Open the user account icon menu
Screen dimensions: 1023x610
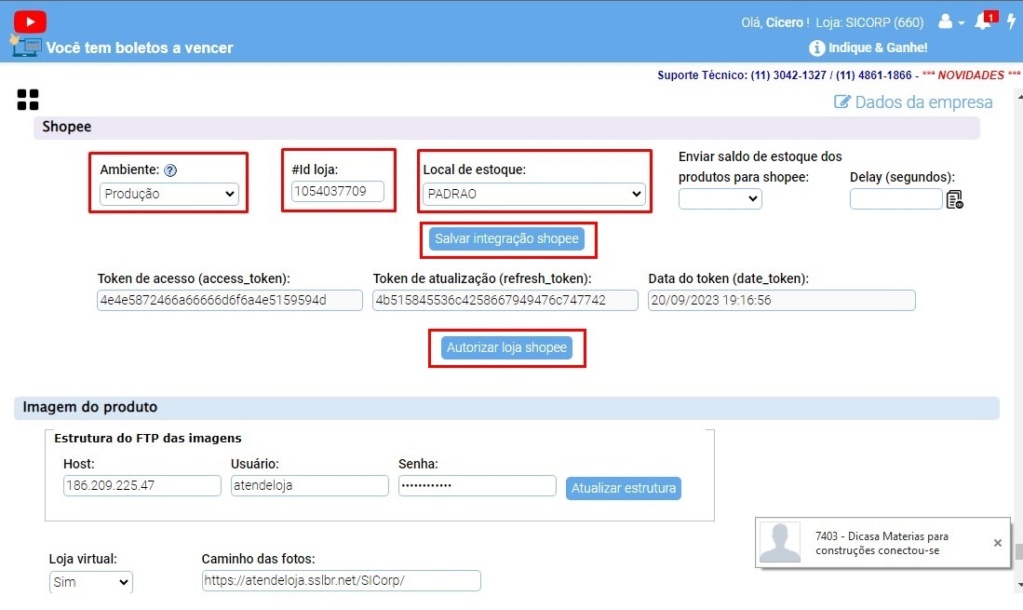[945, 22]
